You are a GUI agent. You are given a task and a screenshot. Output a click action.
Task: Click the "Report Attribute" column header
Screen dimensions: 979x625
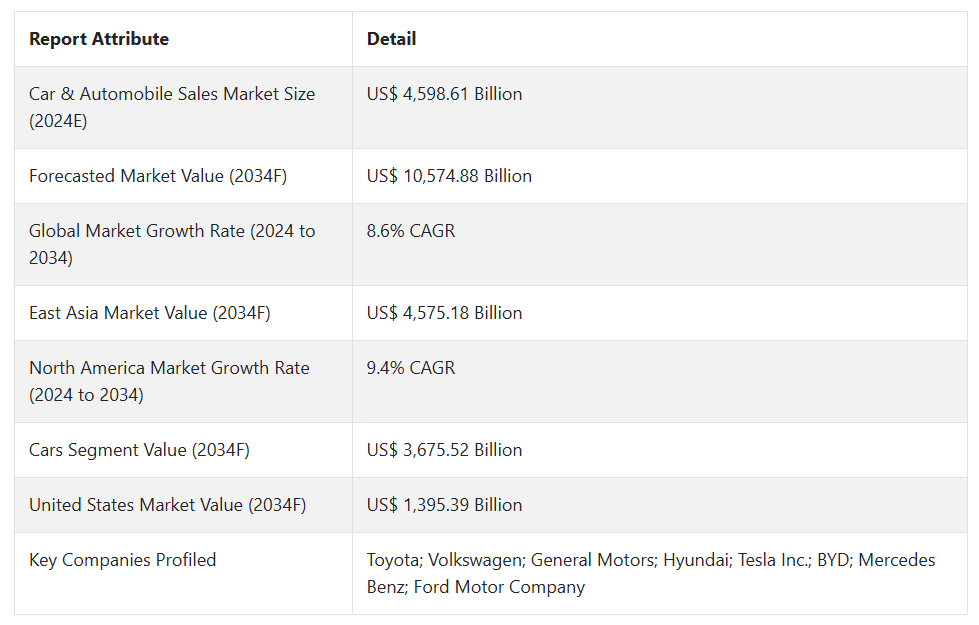point(99,39)
